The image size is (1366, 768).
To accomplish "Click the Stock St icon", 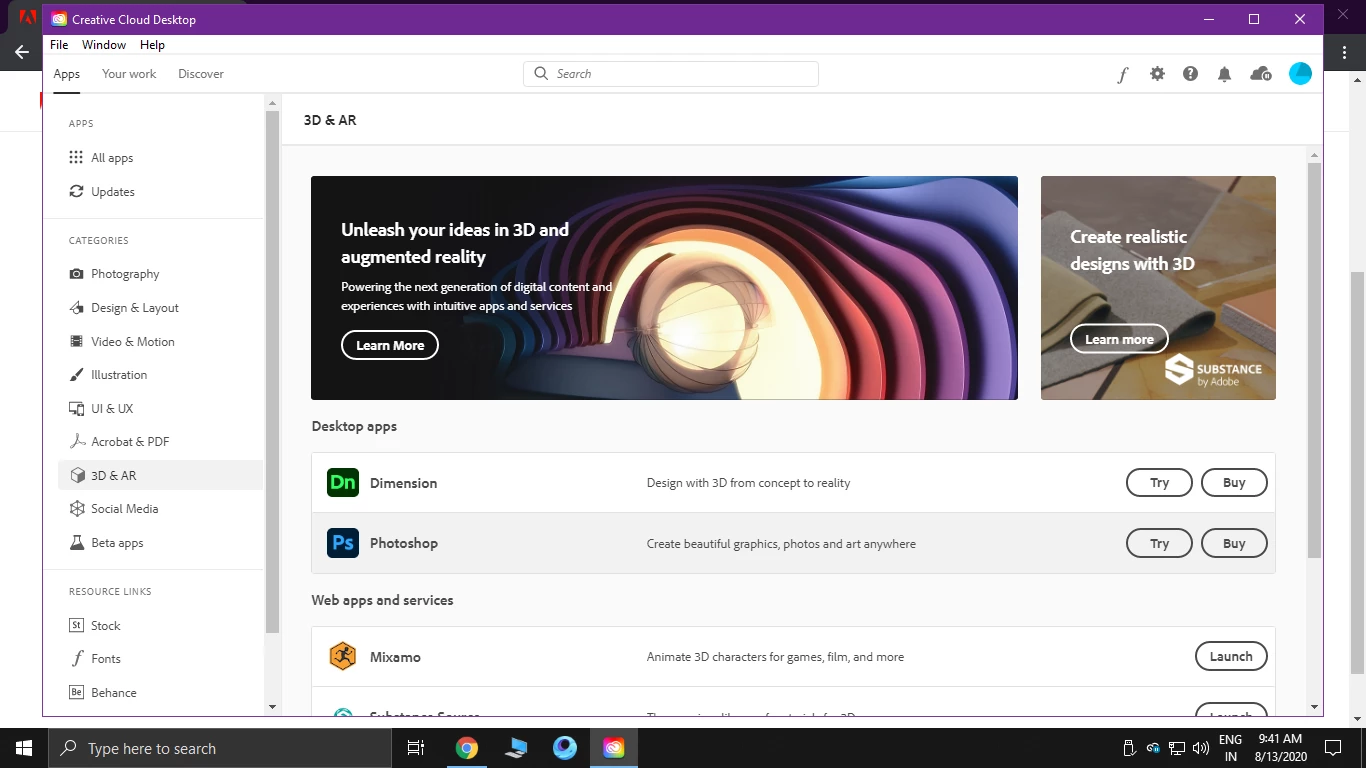I will (x=76, y=625).
